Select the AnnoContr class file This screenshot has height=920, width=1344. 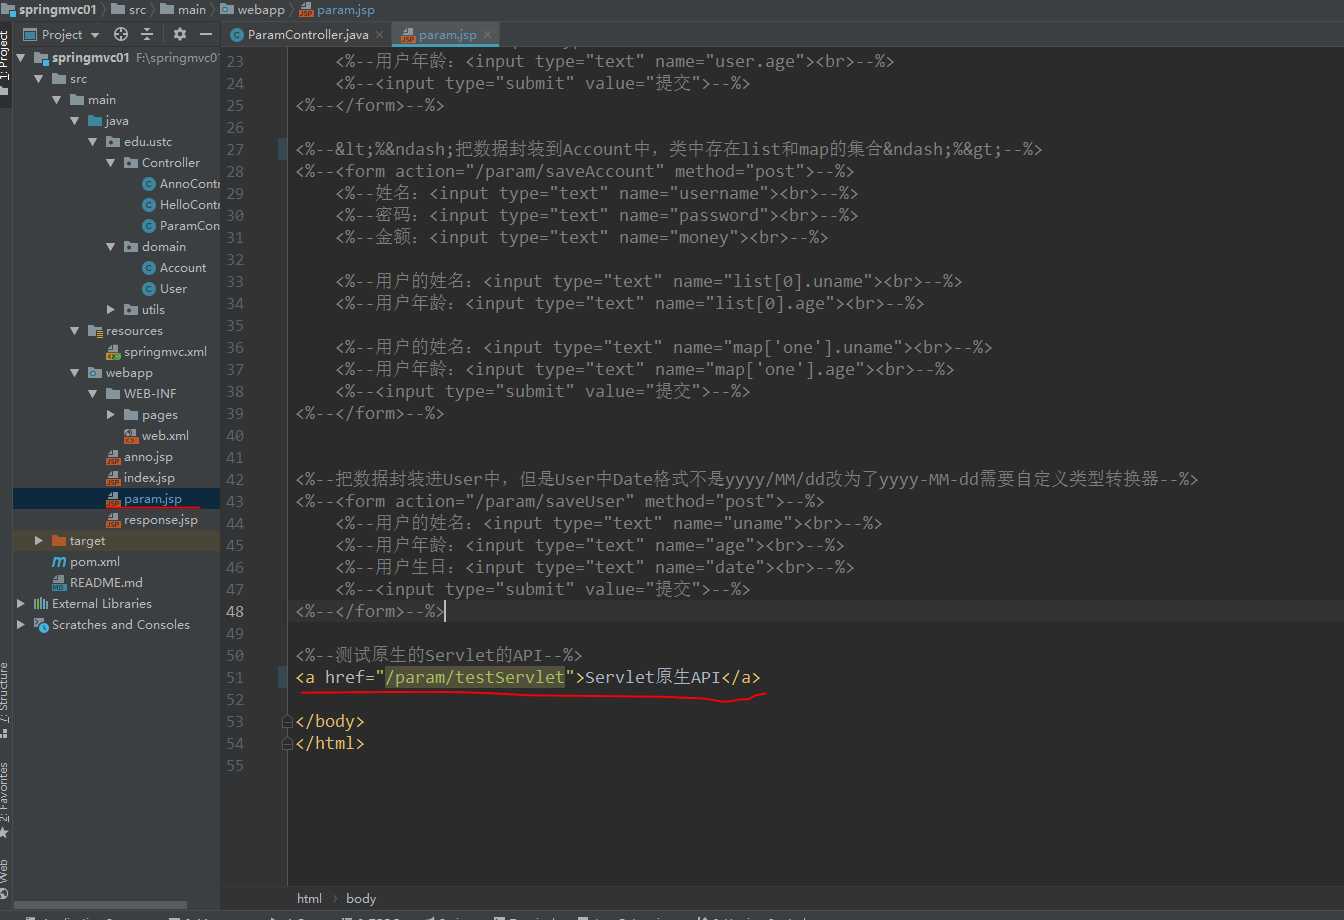pyautogui.click(x=180, y=183)
